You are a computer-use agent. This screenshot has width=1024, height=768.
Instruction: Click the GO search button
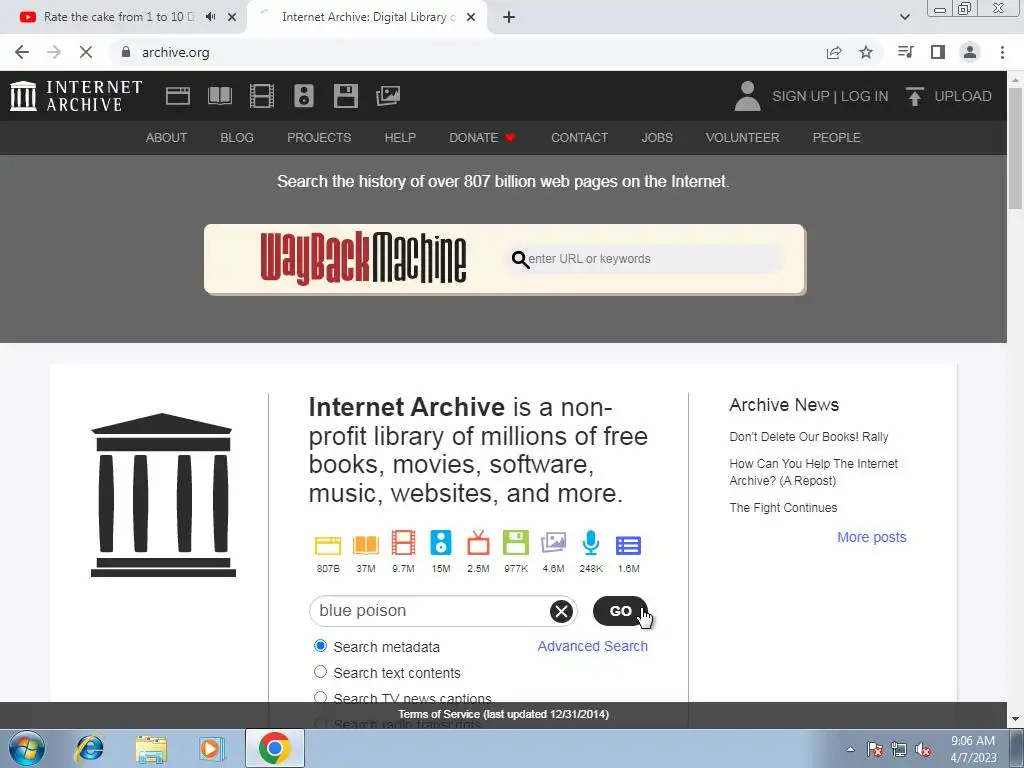[620, 611]
